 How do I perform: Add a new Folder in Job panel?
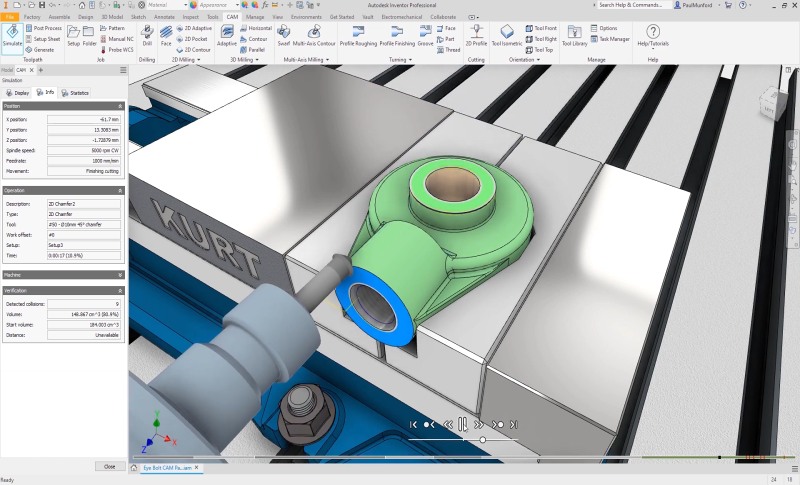click(x=89, y=36)
